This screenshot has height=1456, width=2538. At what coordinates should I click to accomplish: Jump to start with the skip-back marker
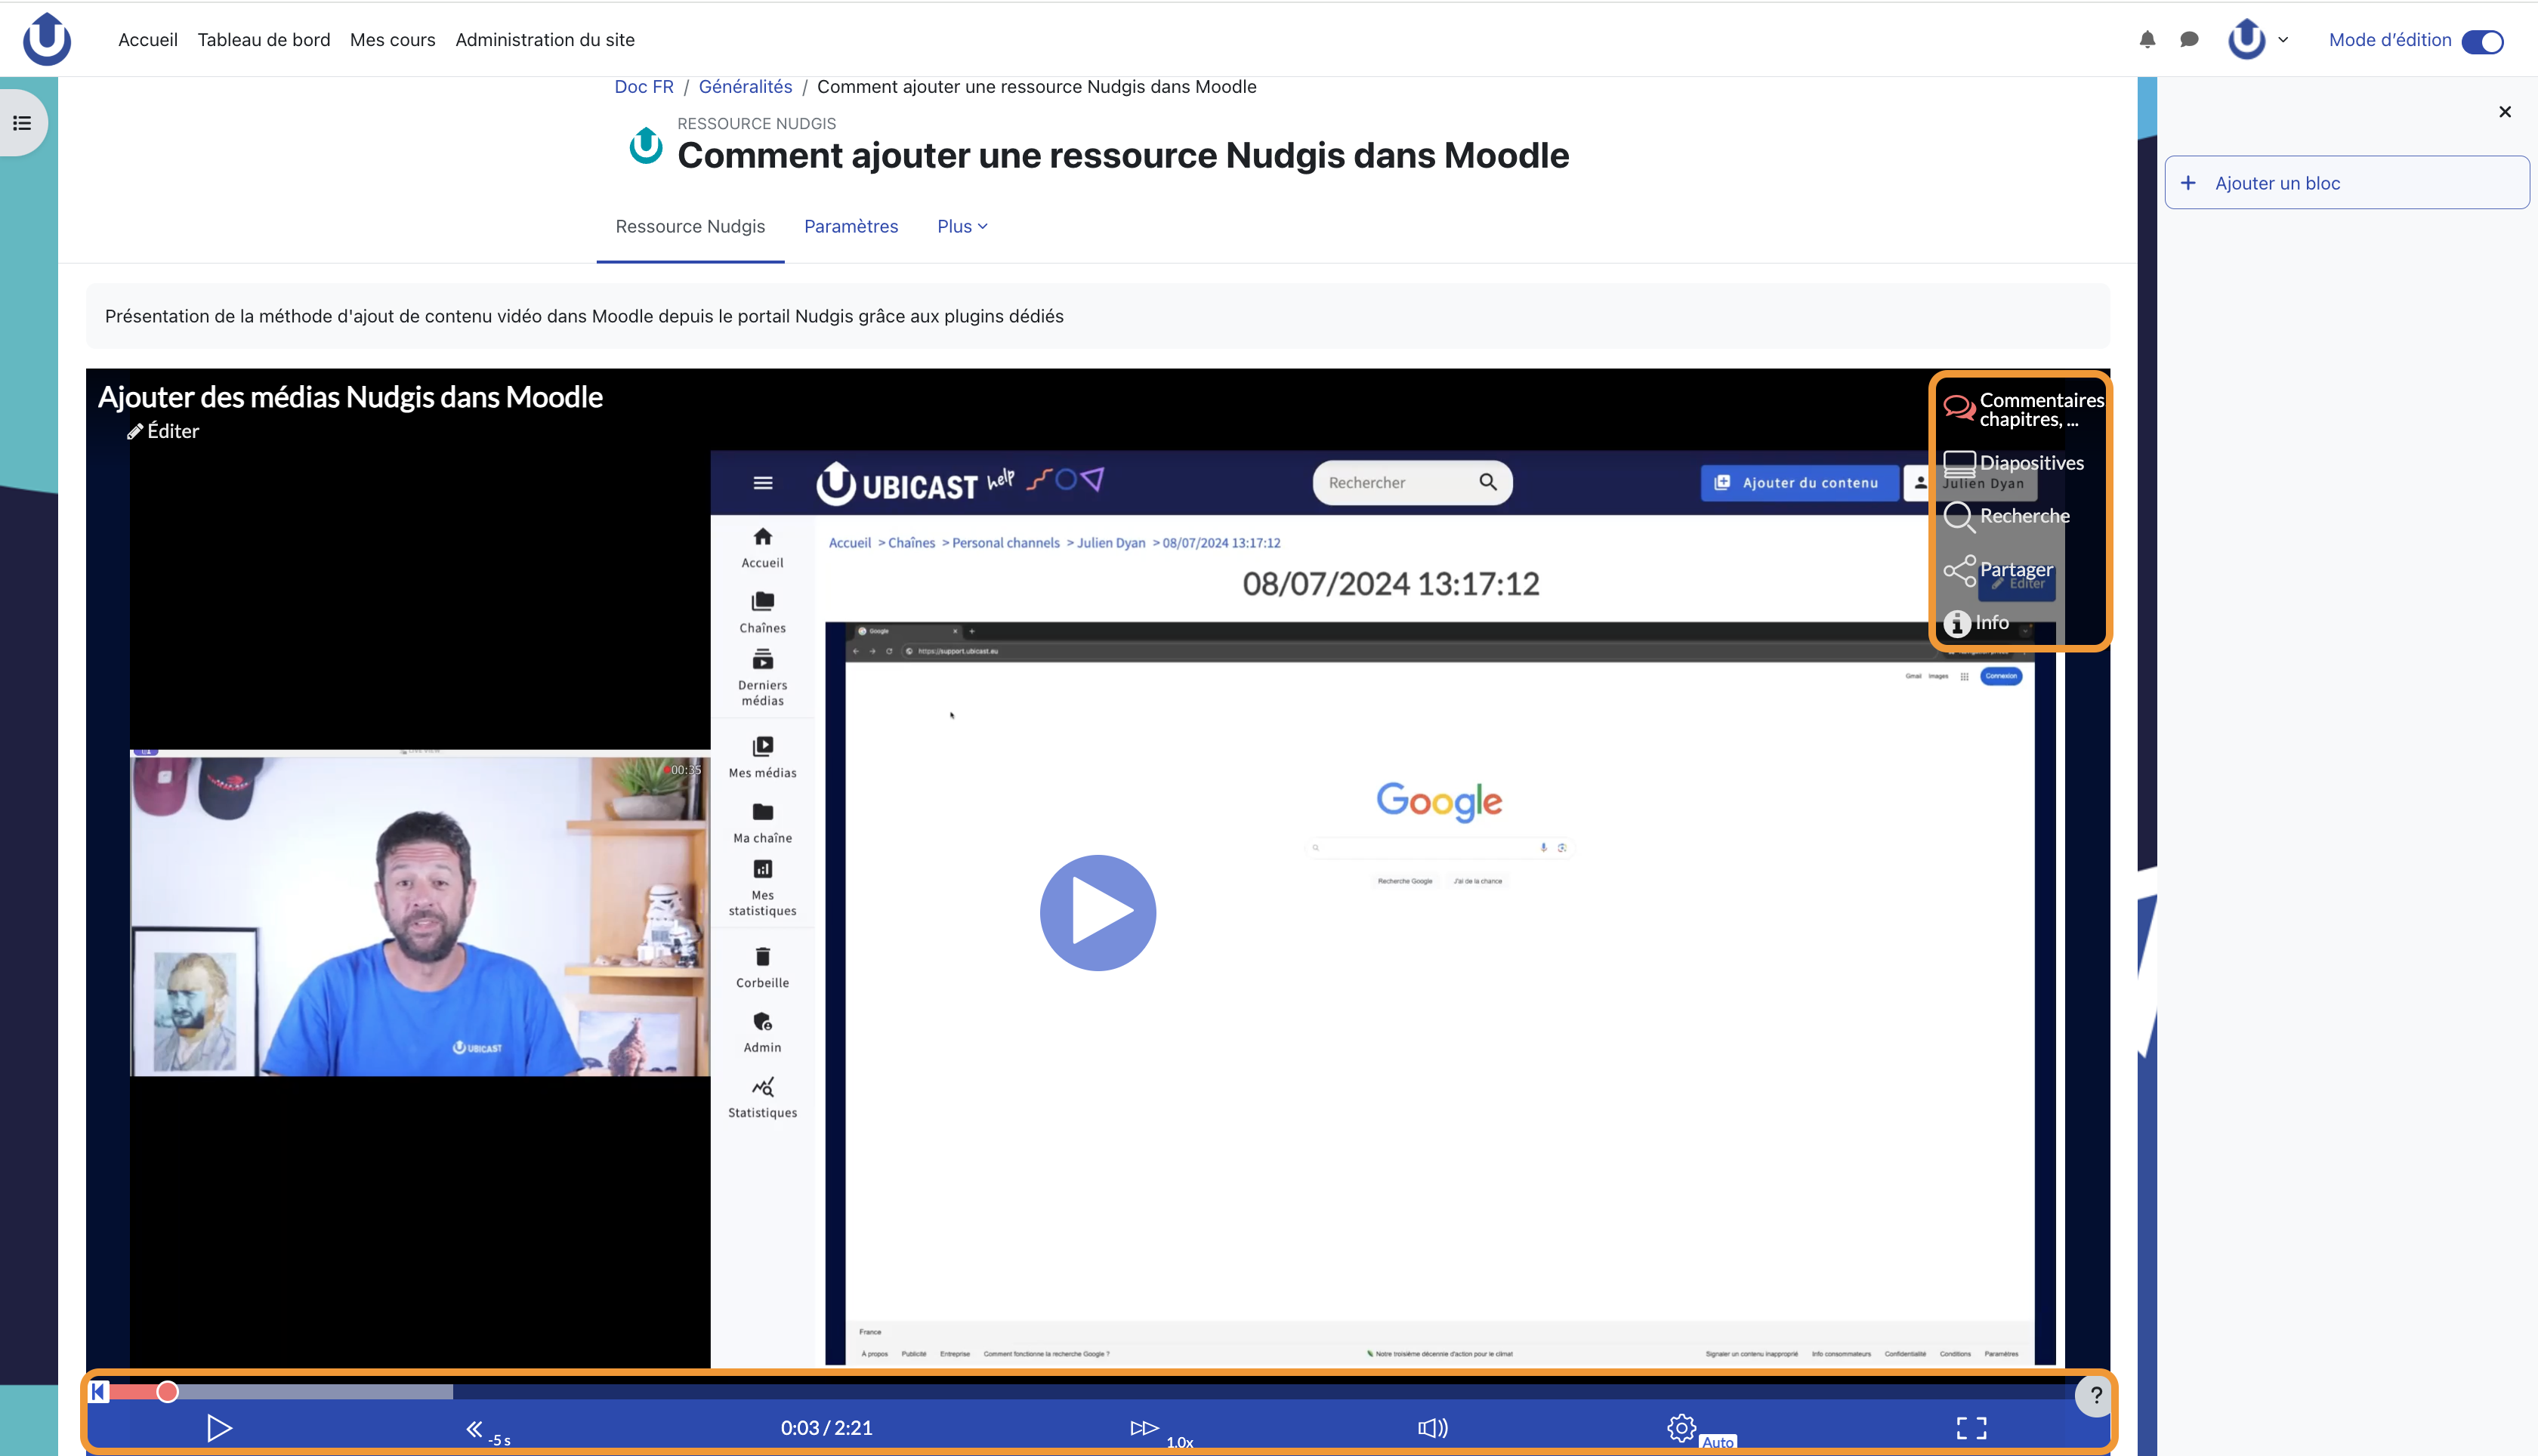[x=98, y=1391]
